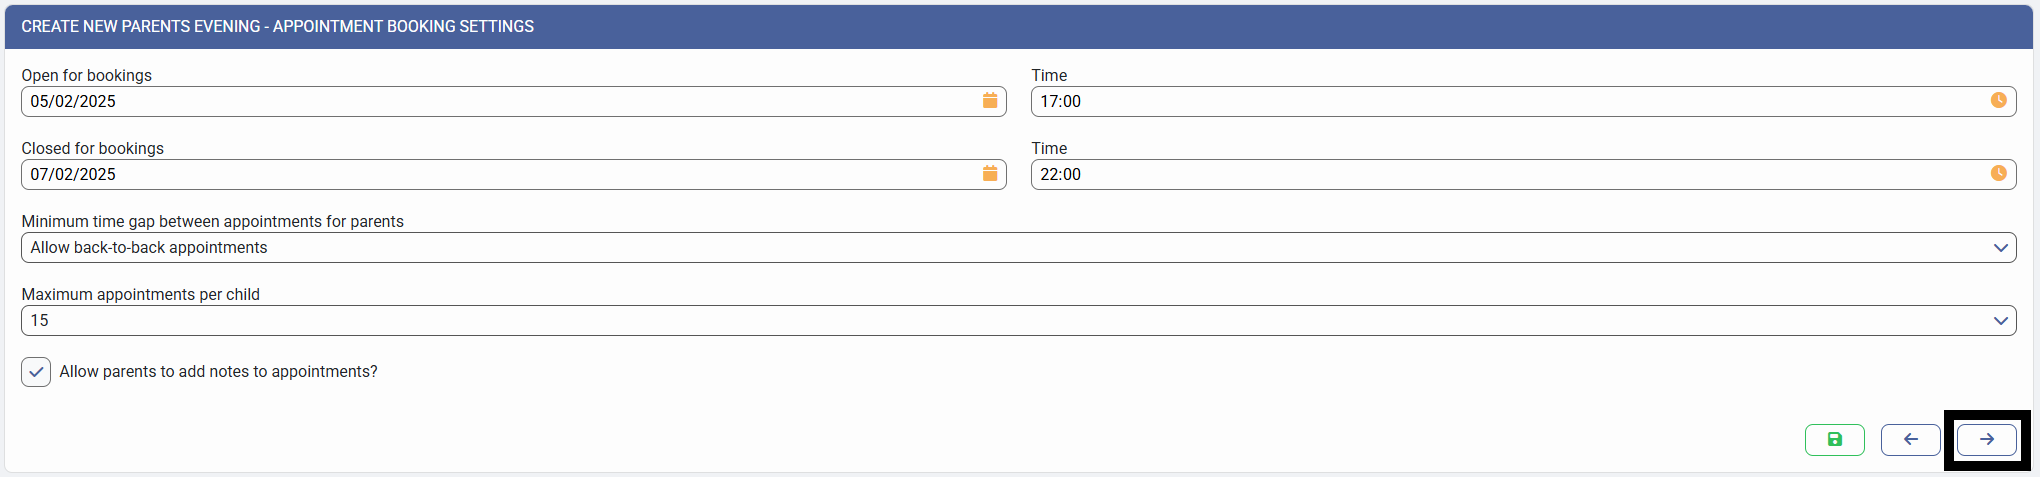Click chevron arrow of maximum appointments select
Viewport: 2040px width, 477px height.
(x=2000, y=321)
